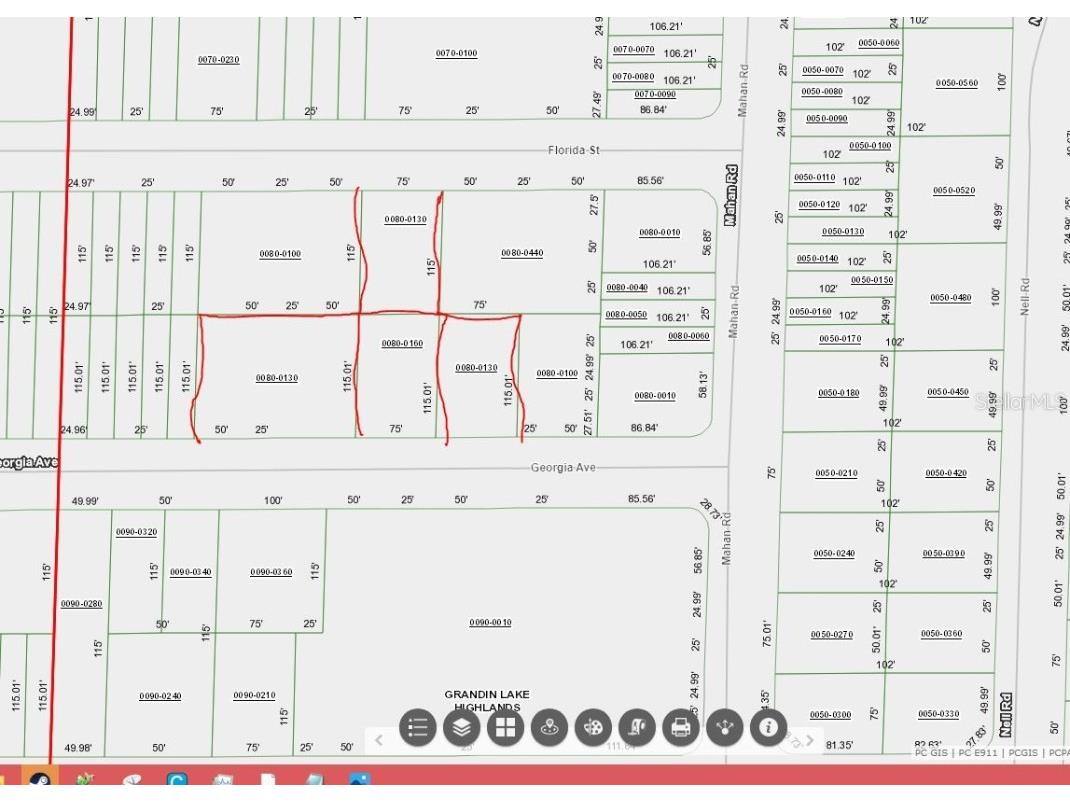This screenshot has height=802, width=1070.
Task: Open the map layers panel
Action: click(x=462, y=727)
